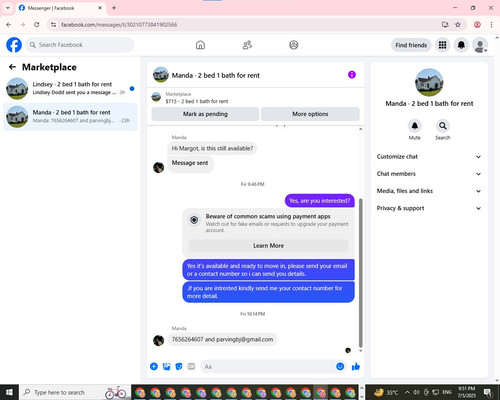Close the Messenger | Facebook tab
Image resolution: width=500 pixels, height=400 pixels.
coord(100,8)
